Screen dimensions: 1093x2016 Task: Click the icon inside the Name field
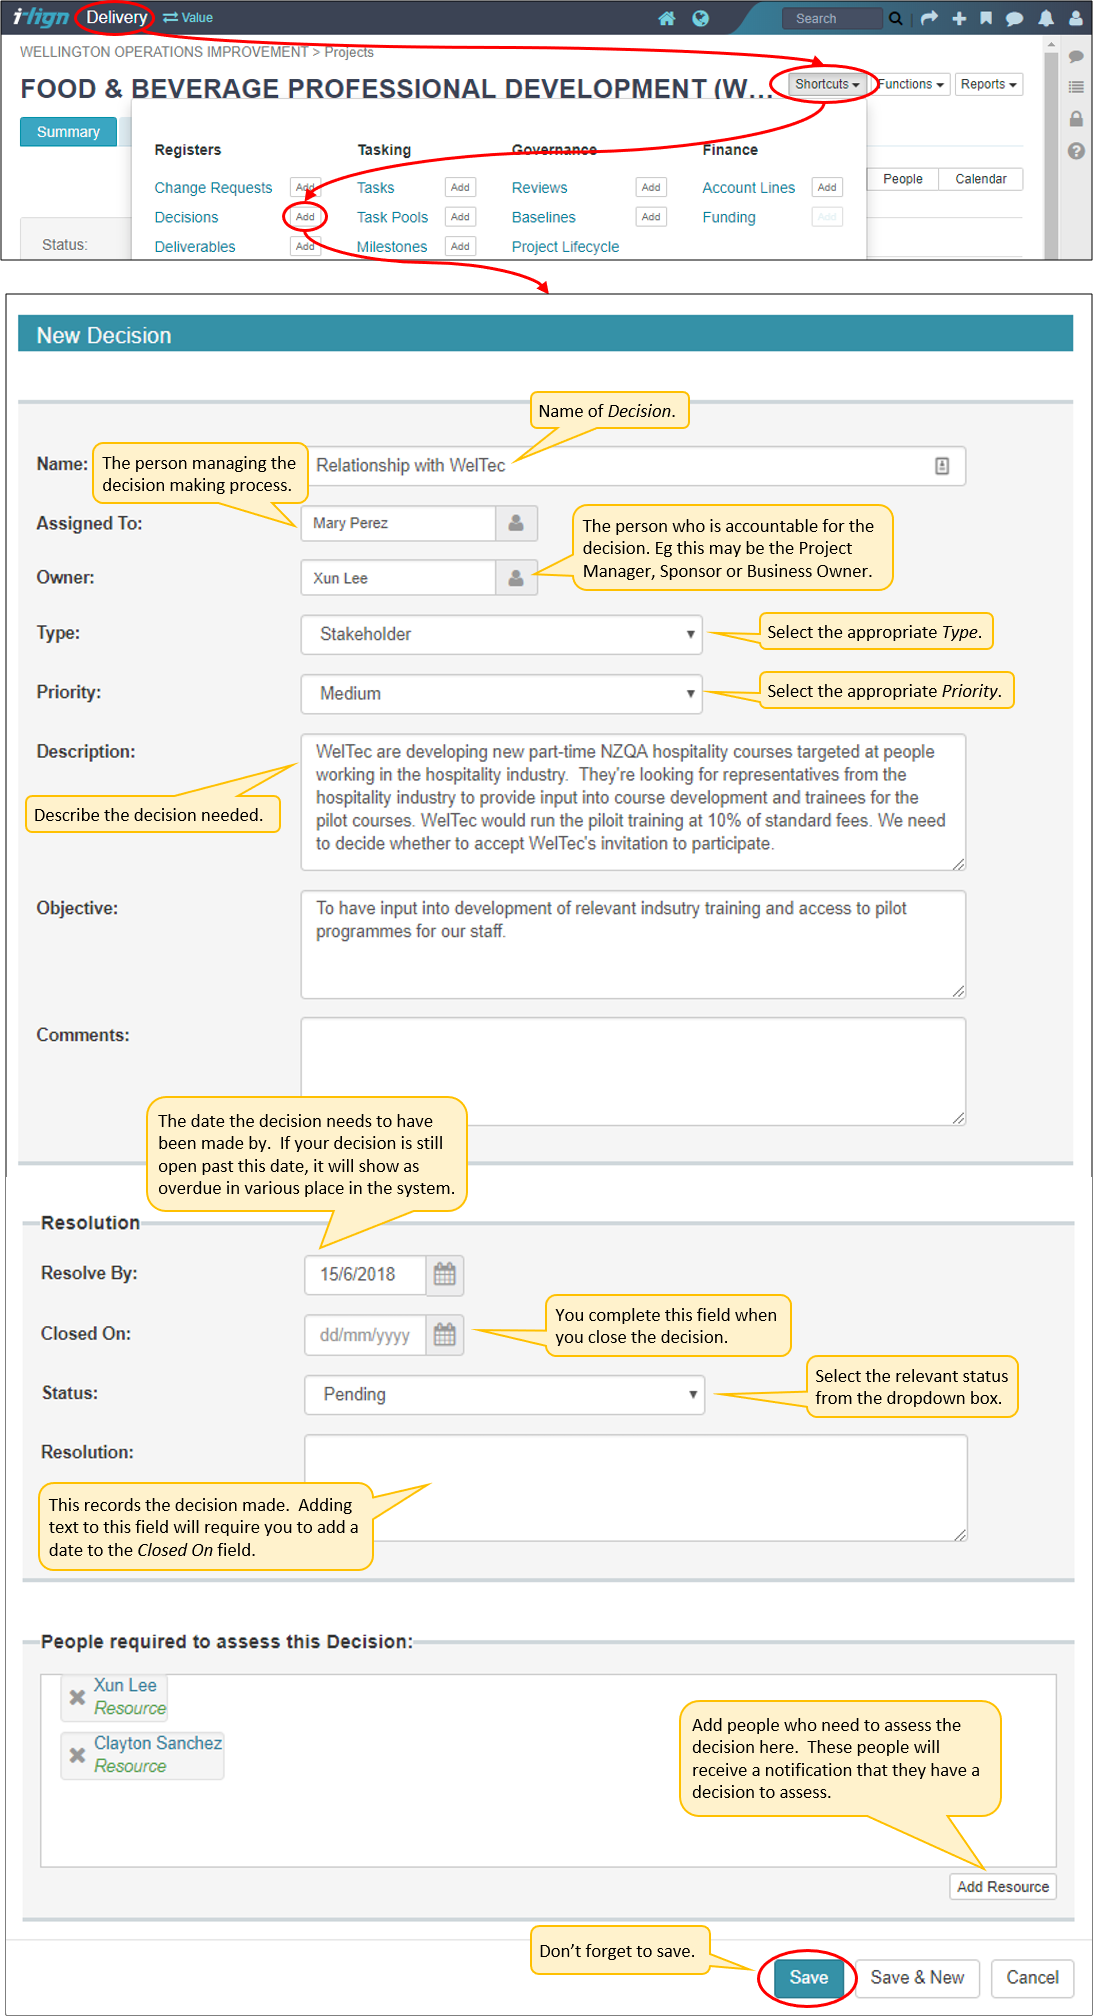(x=942, y=466)
